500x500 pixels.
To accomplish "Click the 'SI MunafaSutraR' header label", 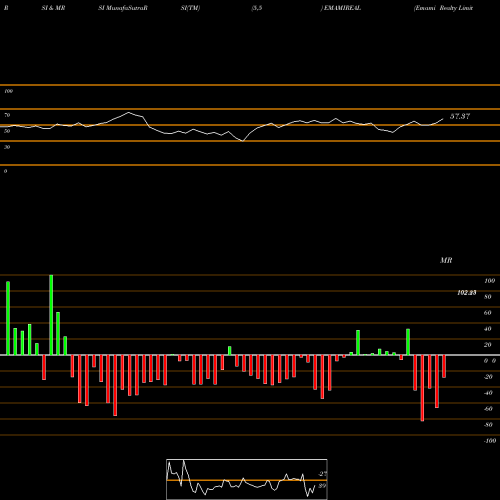I will click(x=123, y=8).
